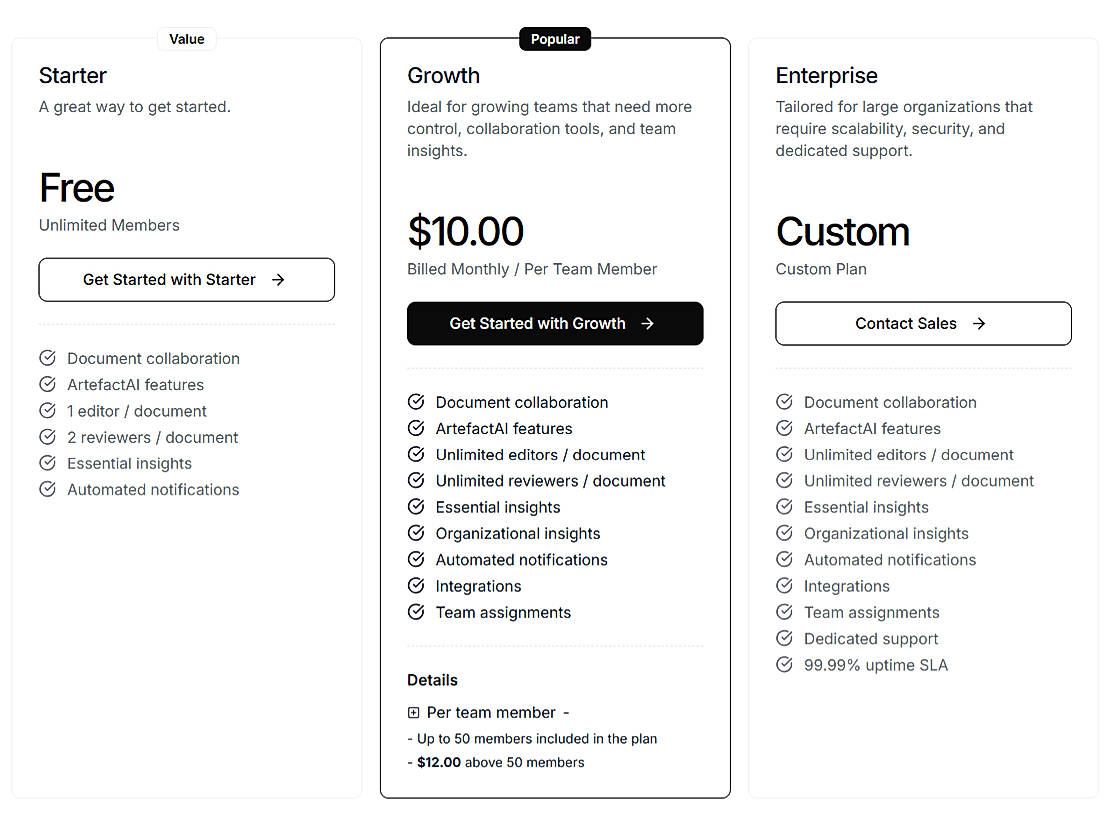This screenshot has height=819, width=1108.
Task: Click the '$10.00' Growth price
Action: 465,231
